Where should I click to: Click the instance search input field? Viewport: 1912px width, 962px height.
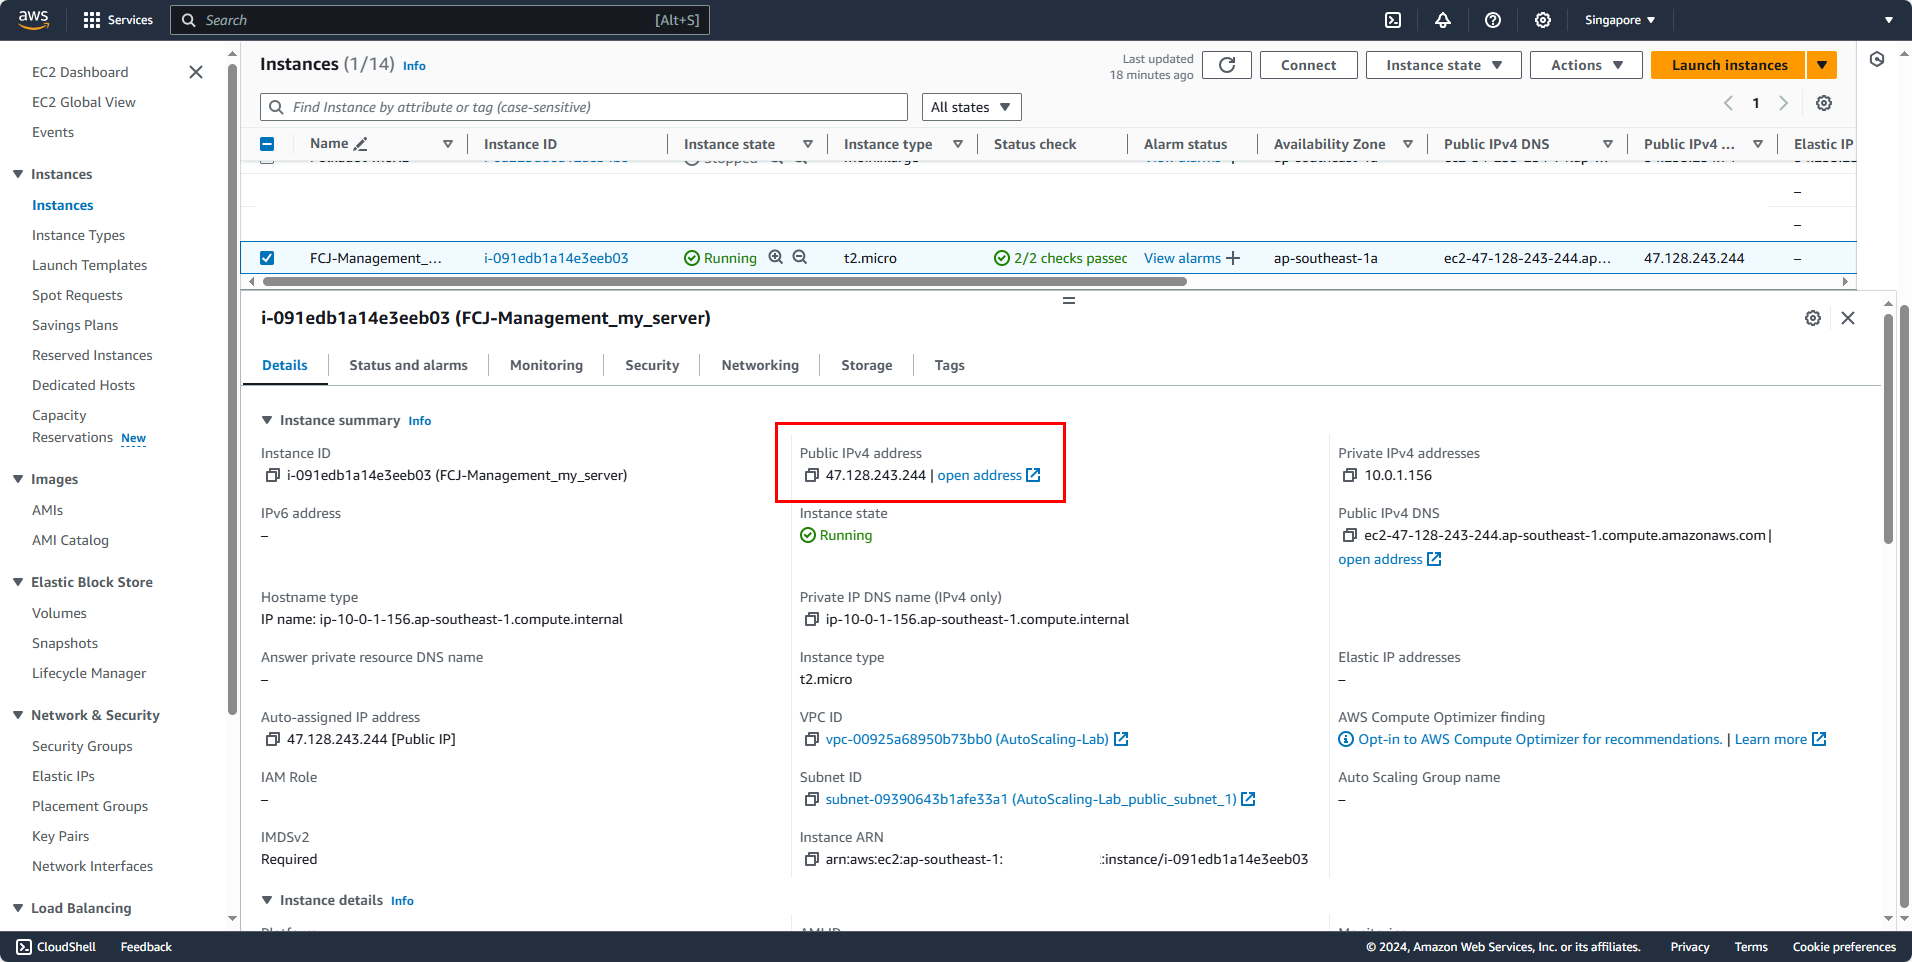[583, 106]
